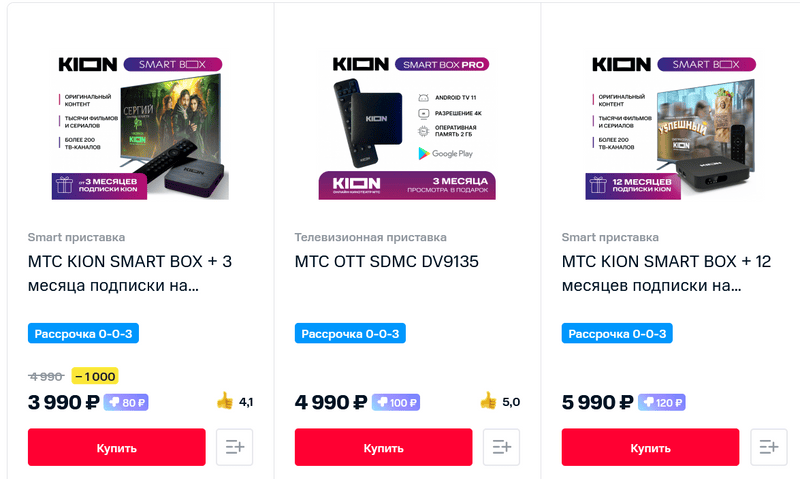Image resolution: width=800 pixels, height=479 pixels.
Task: Open MTC OTT SDMC DV9135 product link
Action: click(387, 262)
